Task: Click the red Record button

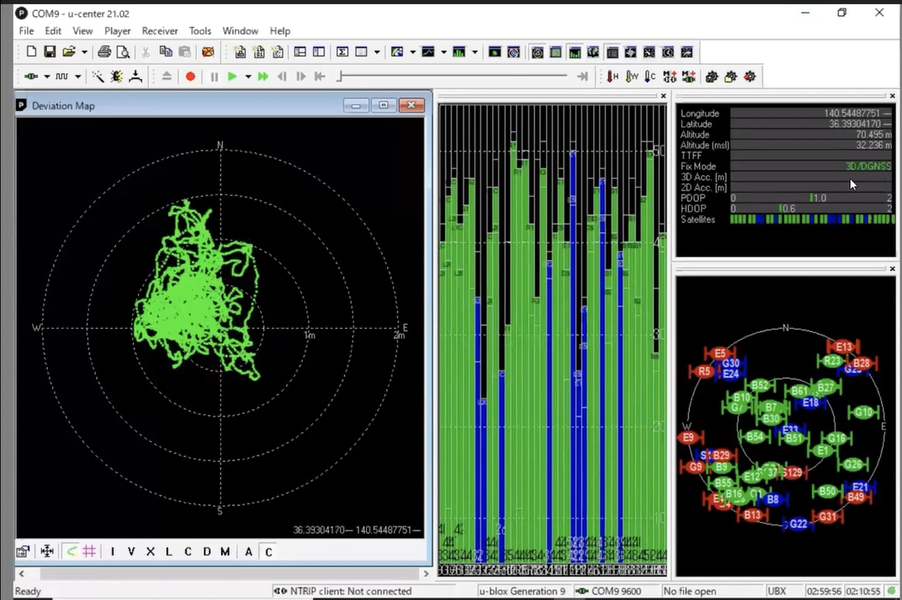Action: coord(190,76)
